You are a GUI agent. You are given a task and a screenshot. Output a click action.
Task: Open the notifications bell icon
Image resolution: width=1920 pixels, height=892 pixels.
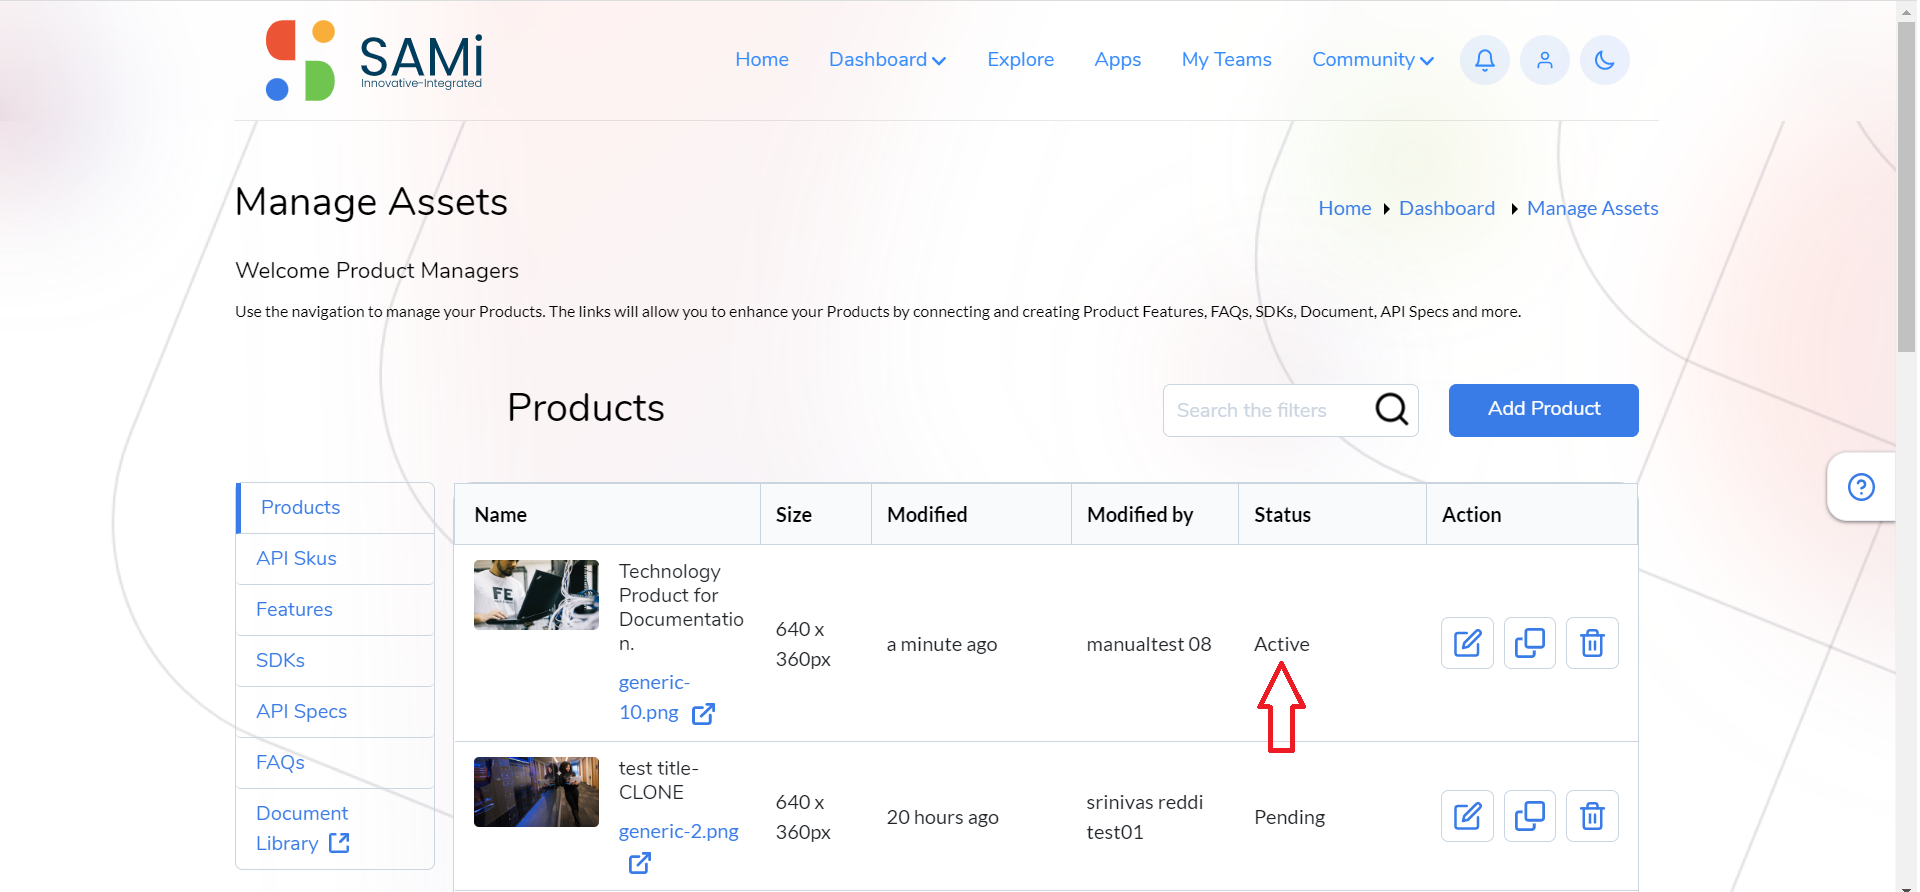tap(1485, 60)
